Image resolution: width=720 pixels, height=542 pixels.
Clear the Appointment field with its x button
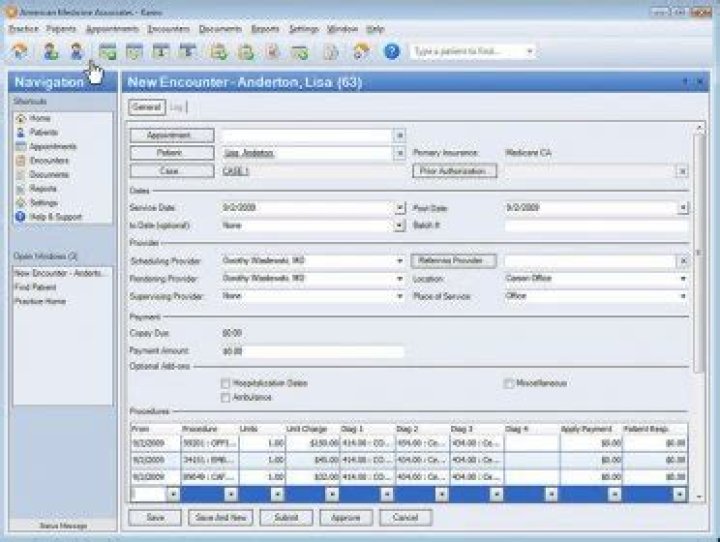pos(399,136)
